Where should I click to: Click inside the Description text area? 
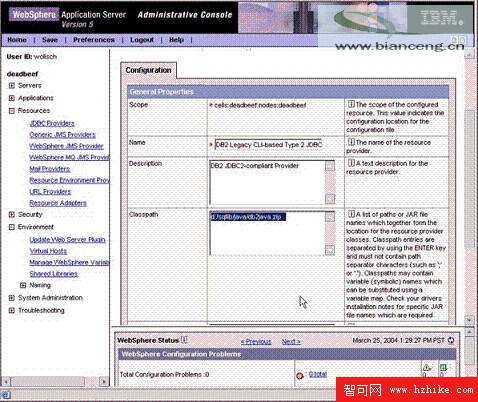click(x=267, y=183)
